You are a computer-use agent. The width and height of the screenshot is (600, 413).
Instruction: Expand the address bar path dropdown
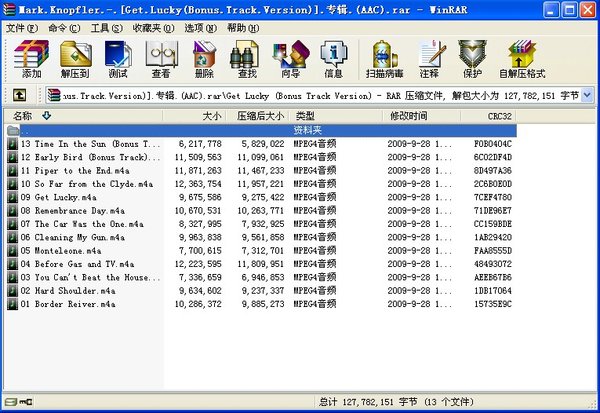587,95
